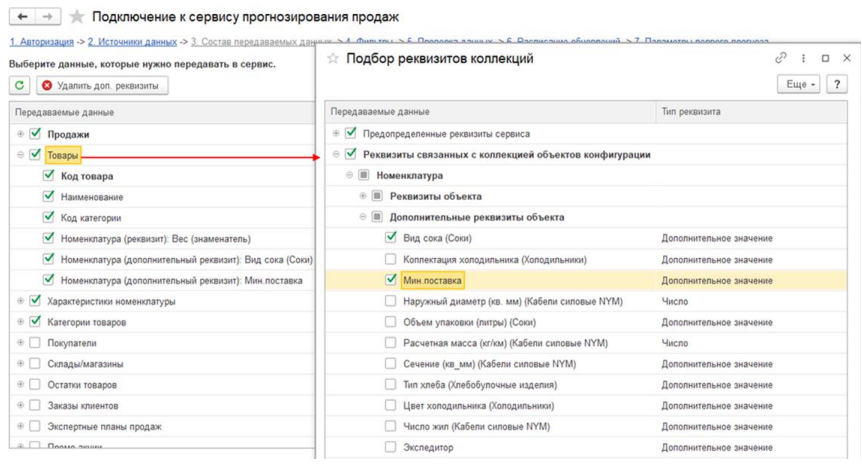This screenshot has height=469, width=862.
Task: Expand Реквизиты объекта node
Action: [363, 196]
